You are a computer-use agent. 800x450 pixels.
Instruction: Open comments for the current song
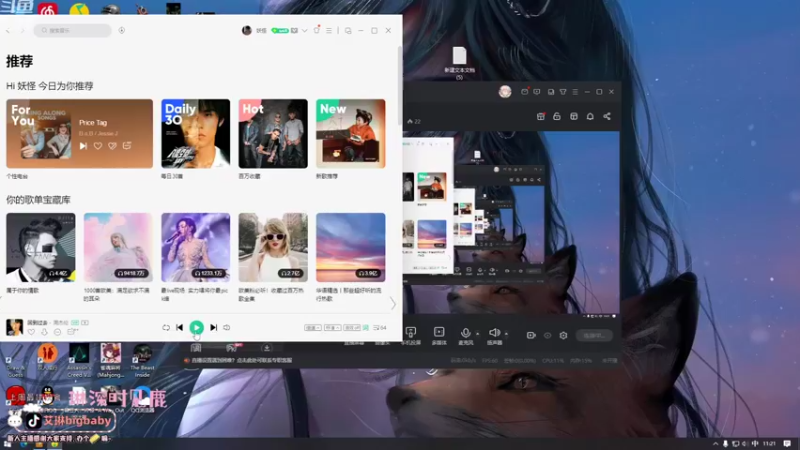coord(57,332)
